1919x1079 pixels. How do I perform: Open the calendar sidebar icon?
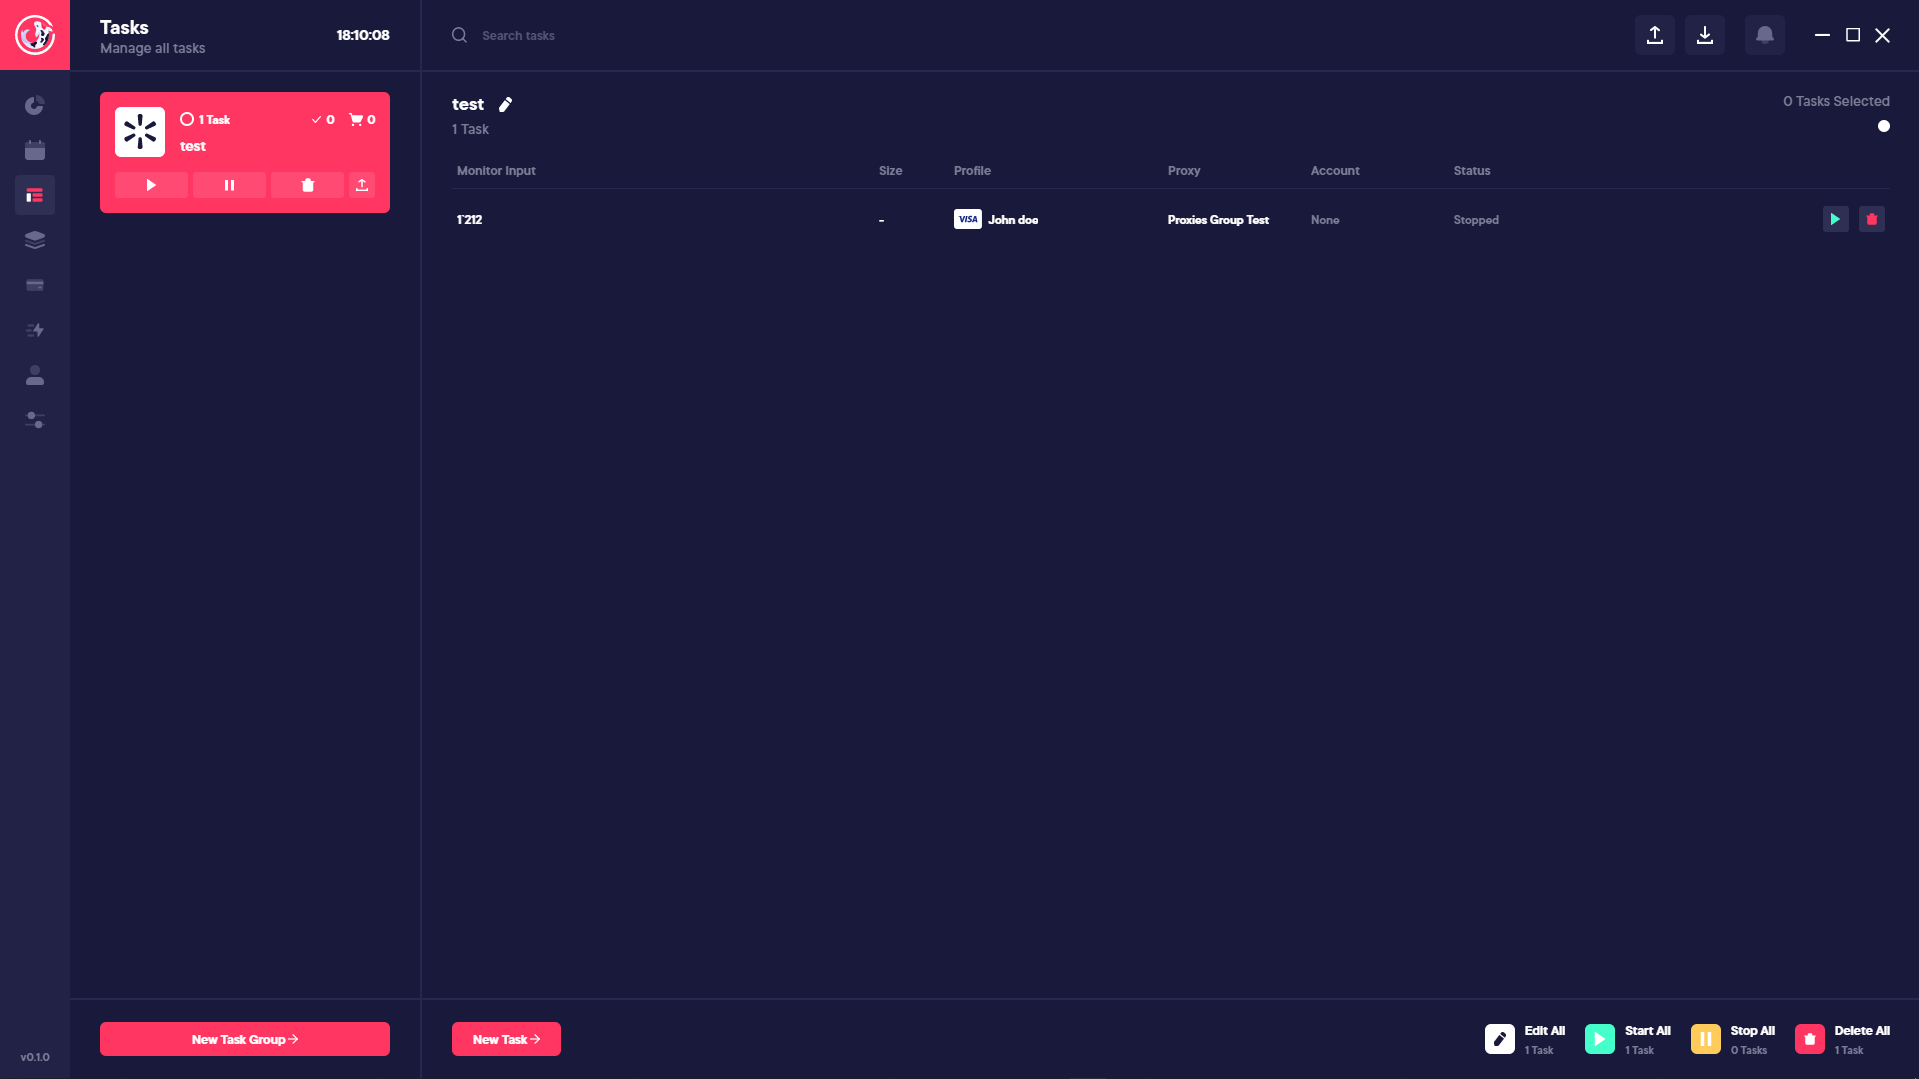point(35,150)
